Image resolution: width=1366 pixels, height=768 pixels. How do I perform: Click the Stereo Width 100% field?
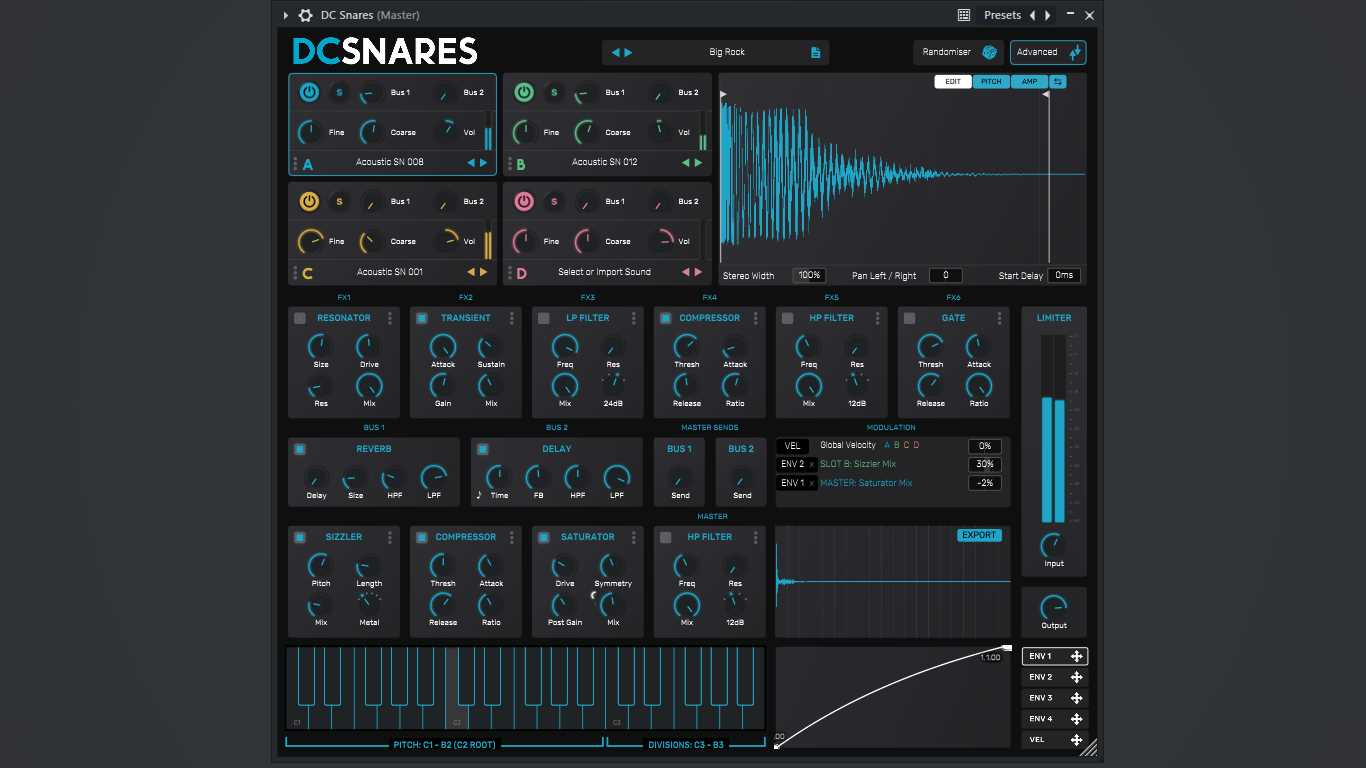tap(809, 275)
